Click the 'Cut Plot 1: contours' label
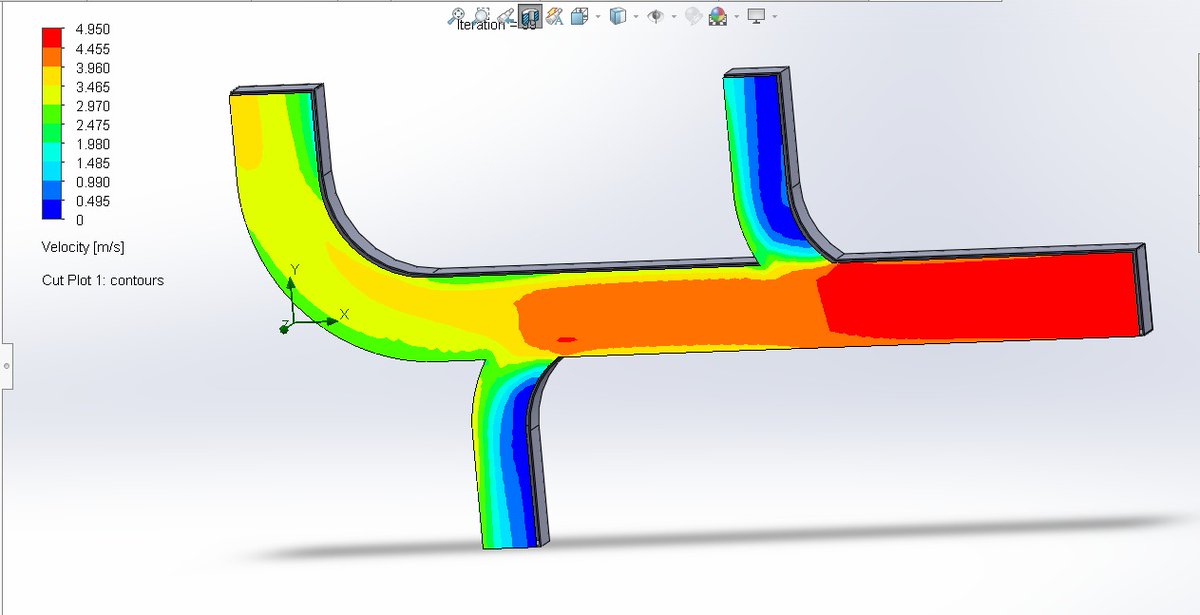Screen dimensions: 1200x615 tap(102, 280)
